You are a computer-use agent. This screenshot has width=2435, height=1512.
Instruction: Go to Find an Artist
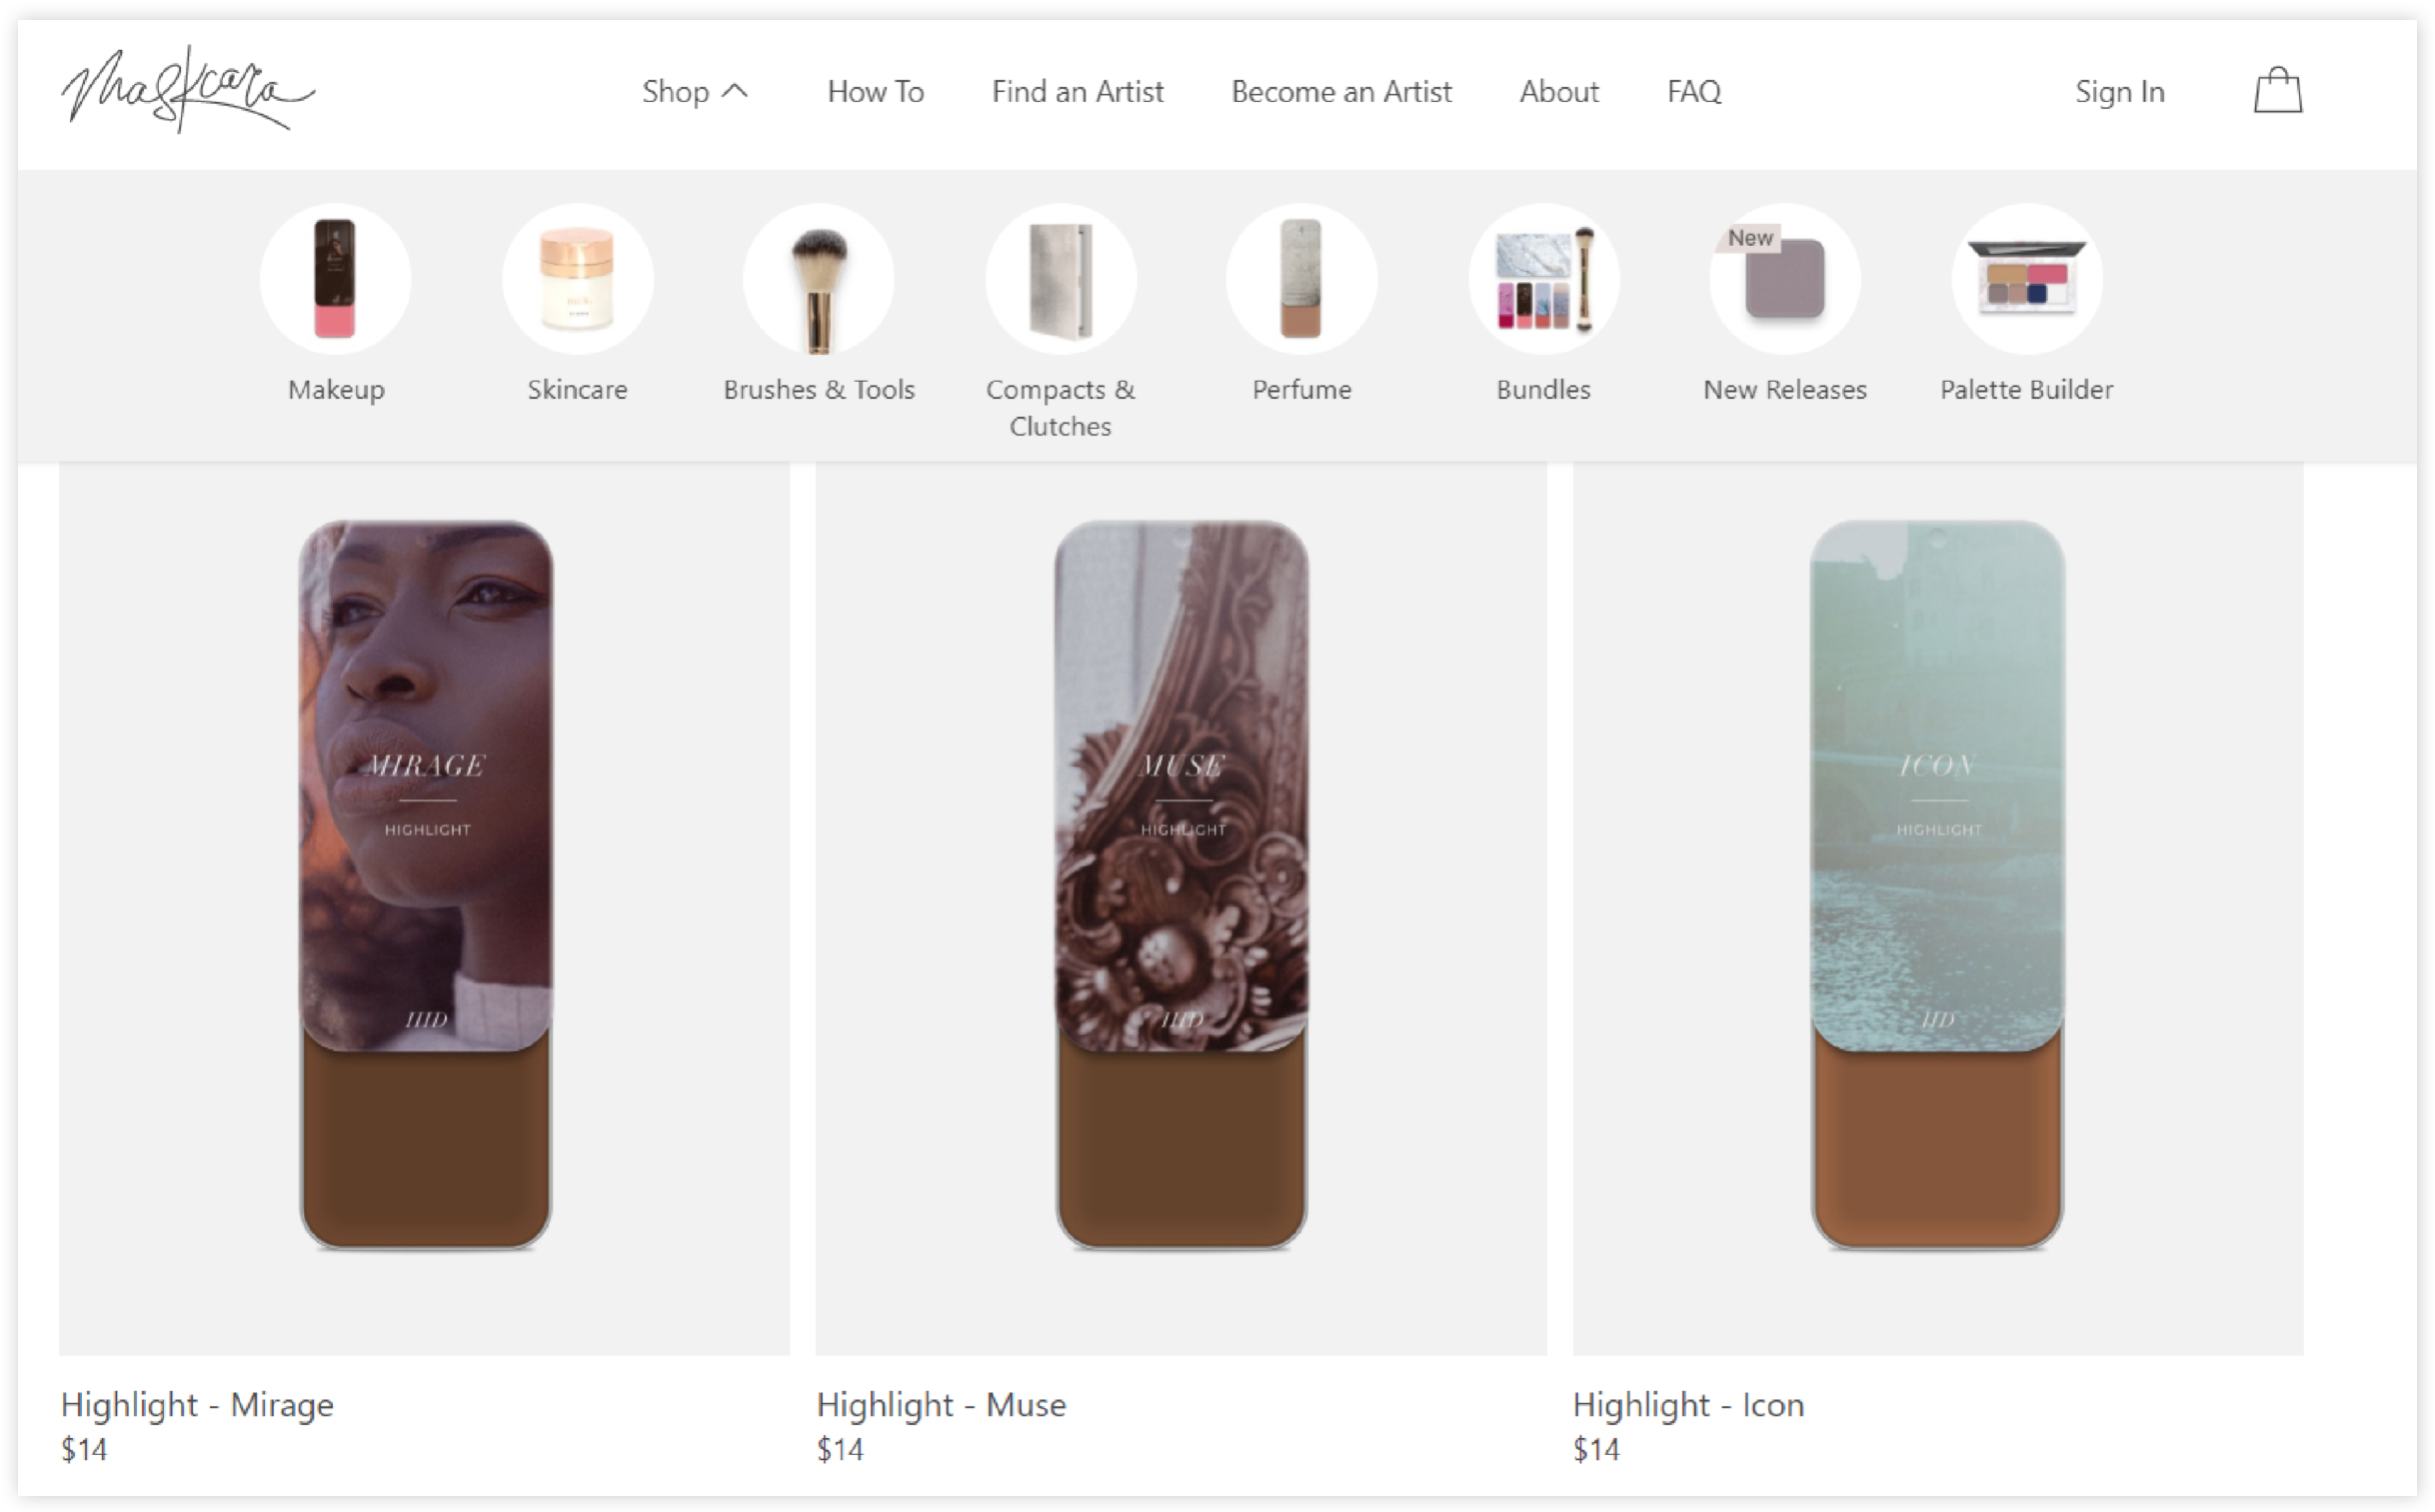coord(1077,92)
